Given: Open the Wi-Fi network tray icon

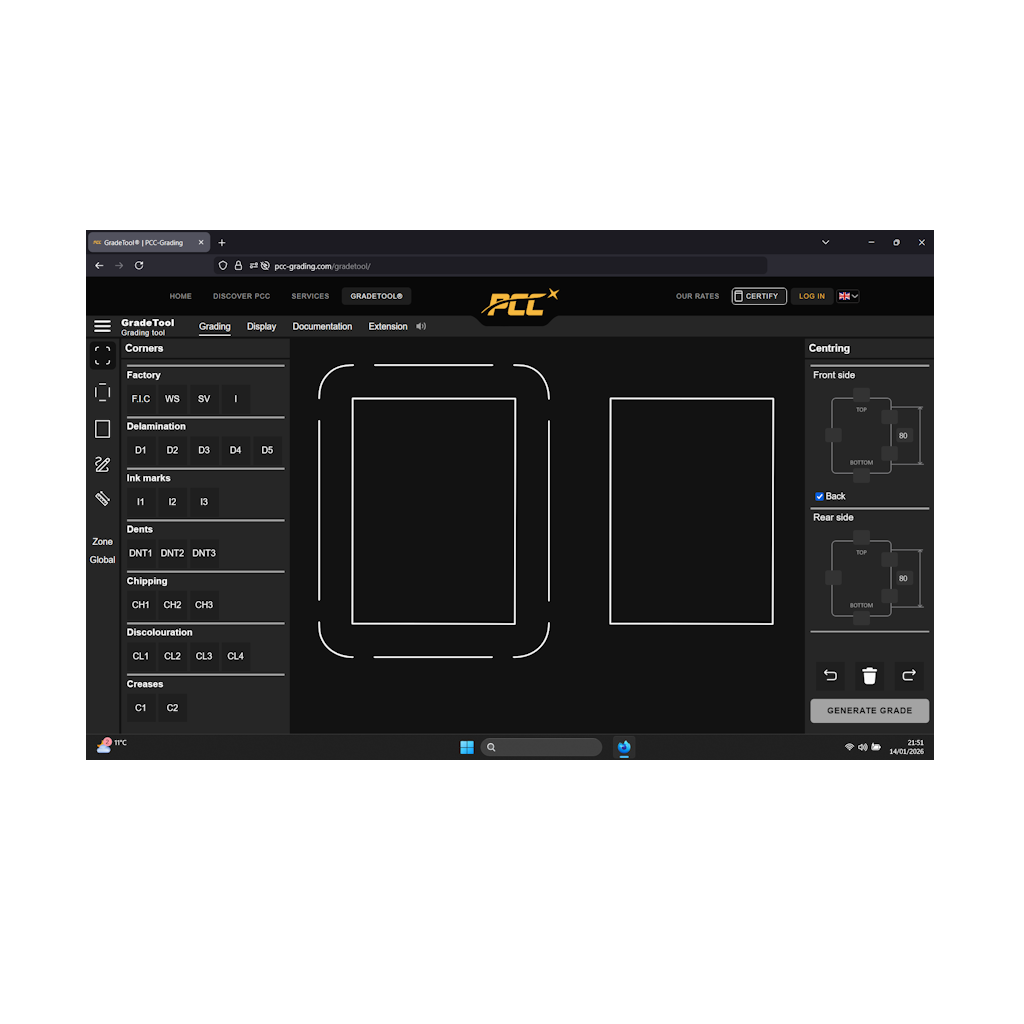Looking at the screenshot, I should point(850,747).
